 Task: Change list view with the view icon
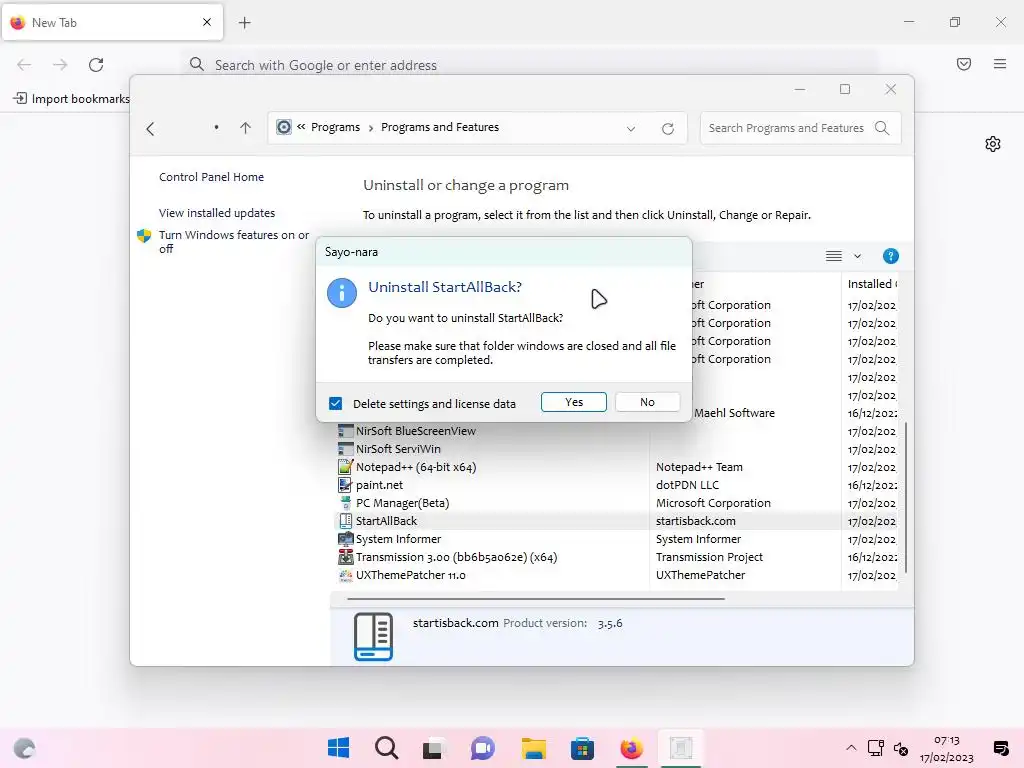833,256
